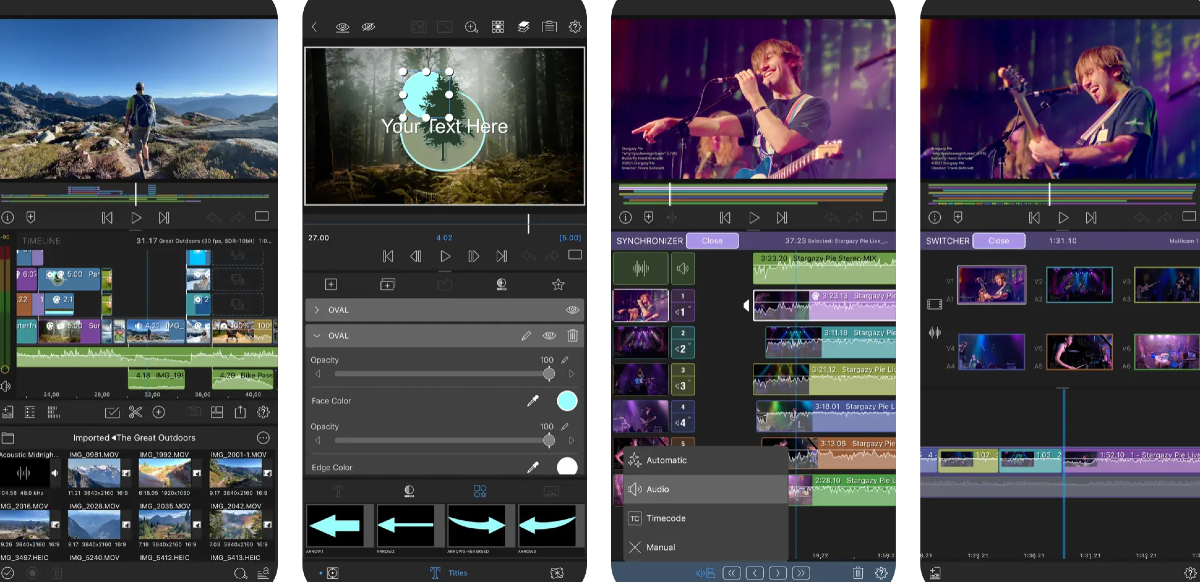Open timeline settings gear on first screen
Viewport: 1200px width, 582px height.
264,412
